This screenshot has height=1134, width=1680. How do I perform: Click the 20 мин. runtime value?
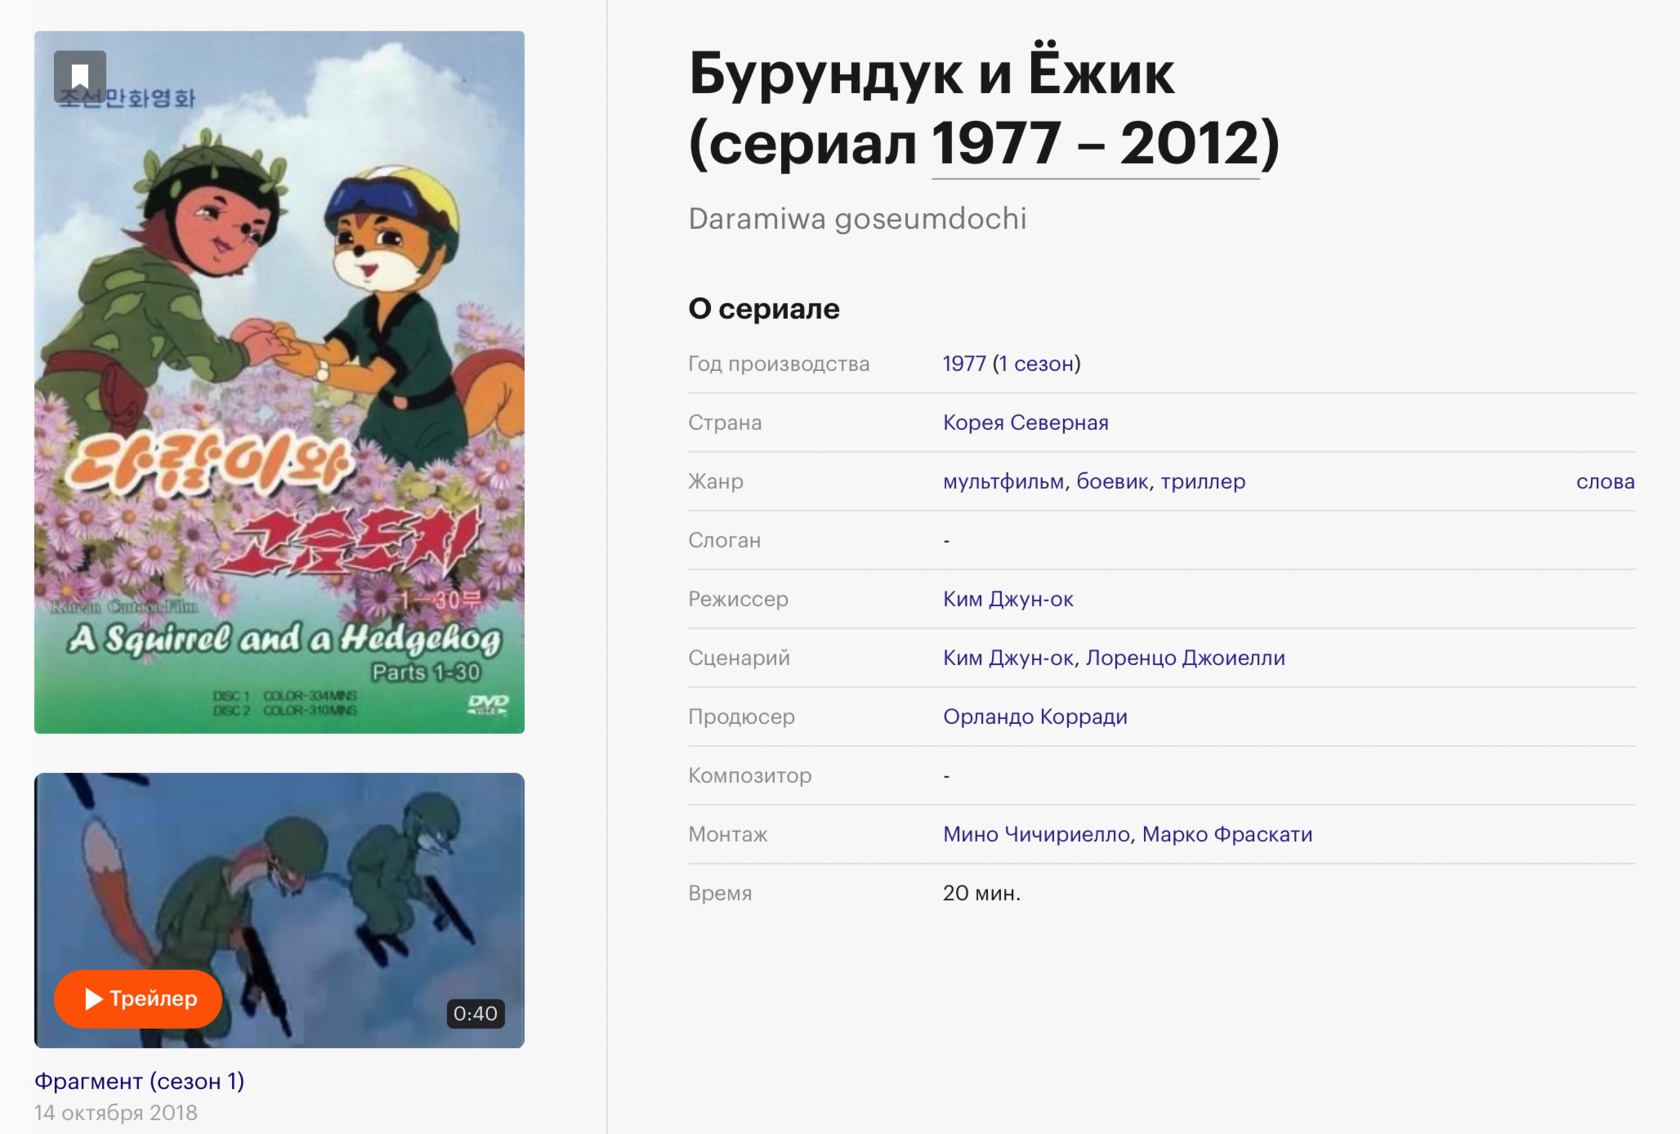[981, 893]
